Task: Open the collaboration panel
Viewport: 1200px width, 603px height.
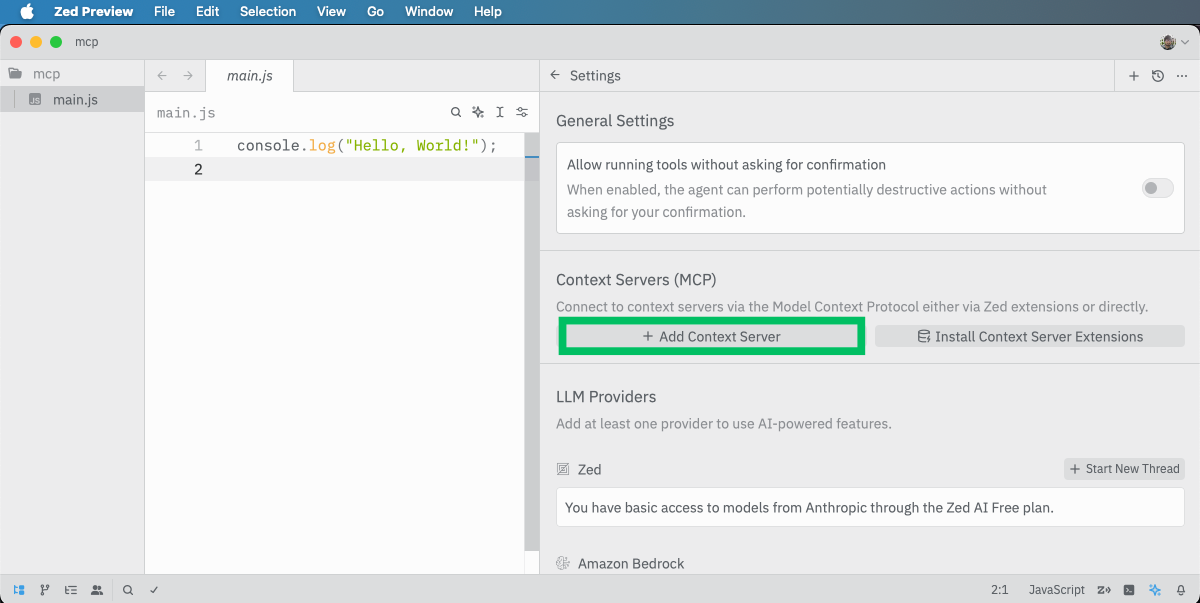Action: pyautogui.click(x=96, y=590)
